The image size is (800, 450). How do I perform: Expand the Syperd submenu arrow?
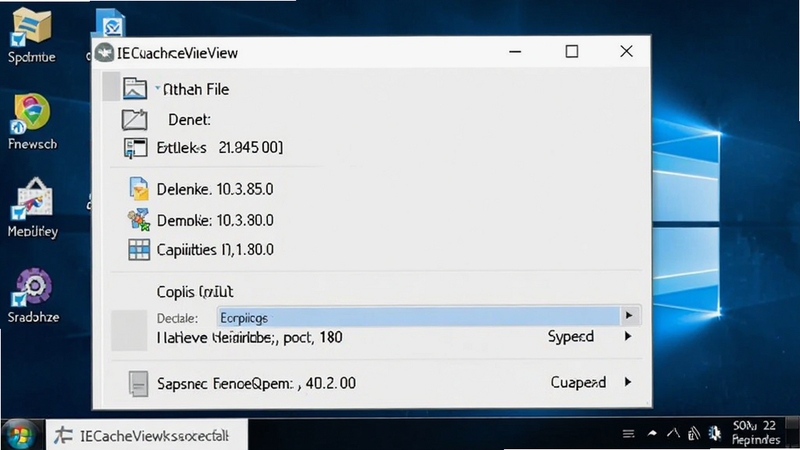coord(628,336)
